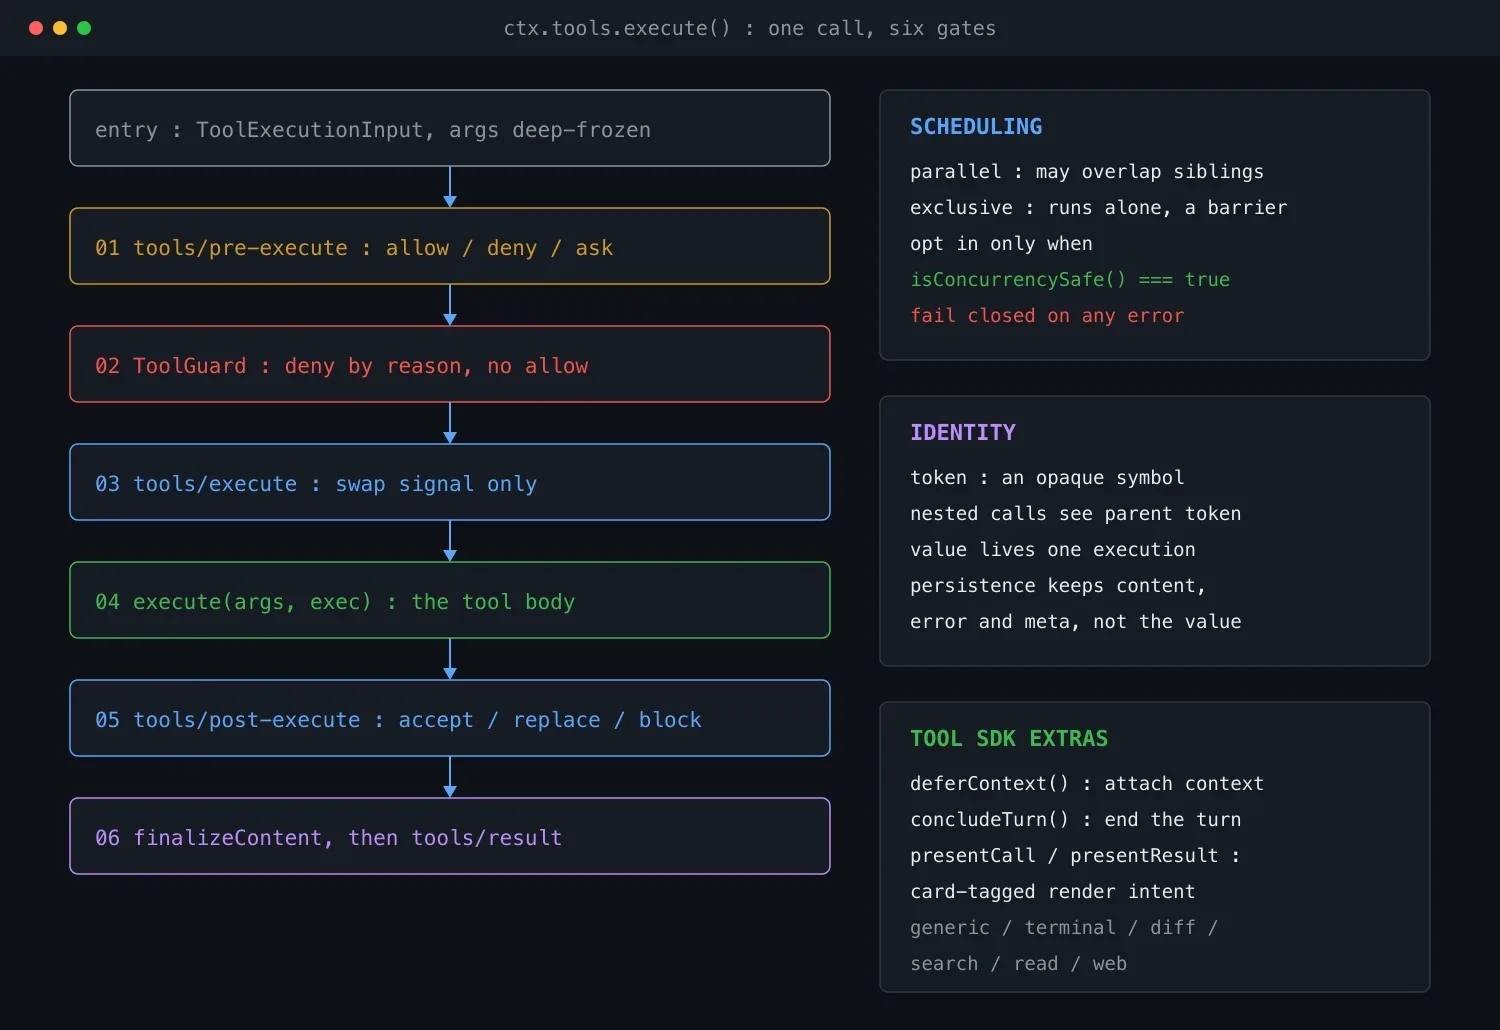Click 'error and meta, not the value'

pos(1076,622)
